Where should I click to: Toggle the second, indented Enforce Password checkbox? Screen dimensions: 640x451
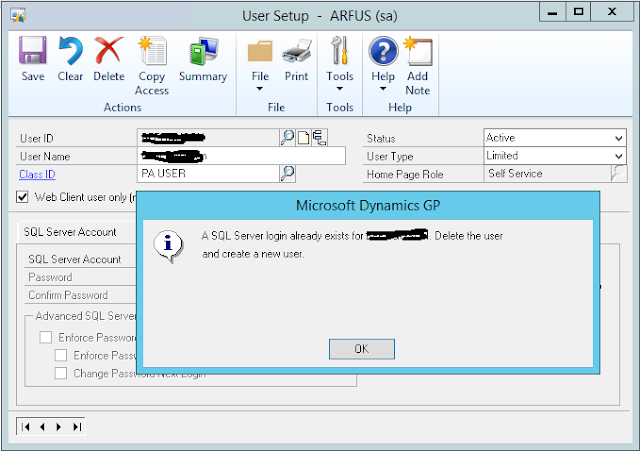61,355
